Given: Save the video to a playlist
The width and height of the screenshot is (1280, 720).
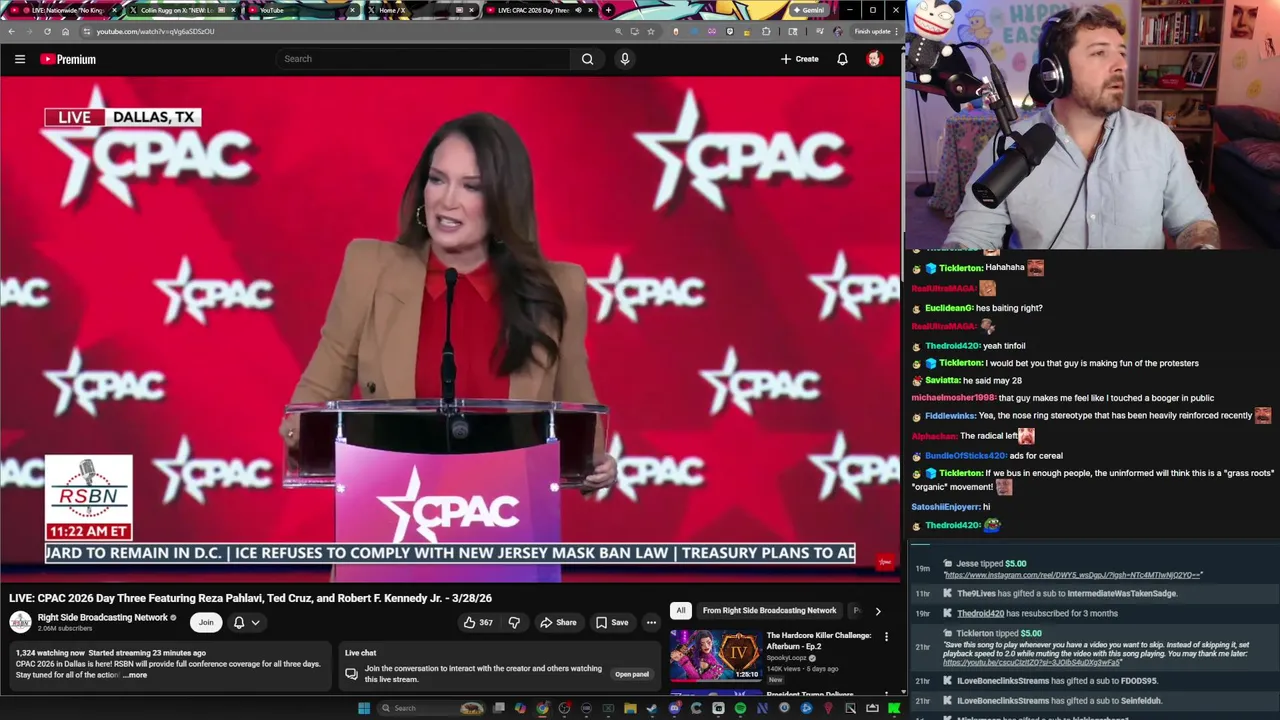Looking at the screenshot, I should point(612,622).
